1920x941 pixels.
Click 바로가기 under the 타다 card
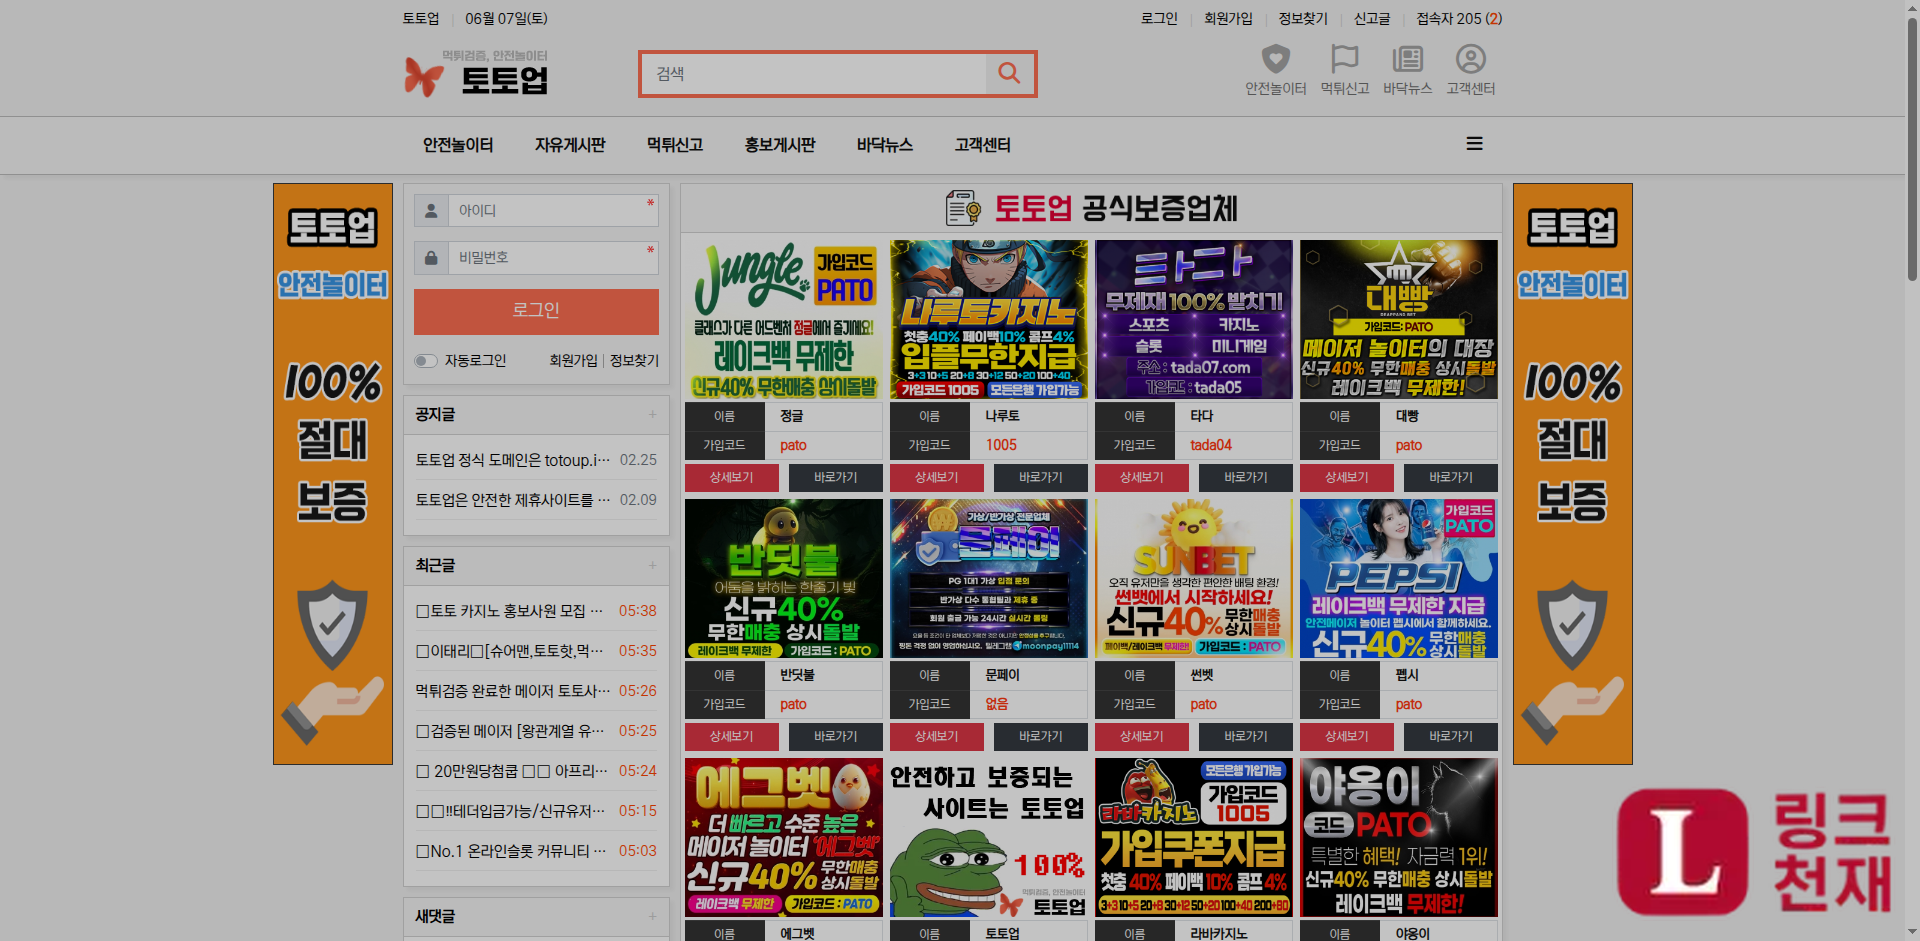point(1246,478)
